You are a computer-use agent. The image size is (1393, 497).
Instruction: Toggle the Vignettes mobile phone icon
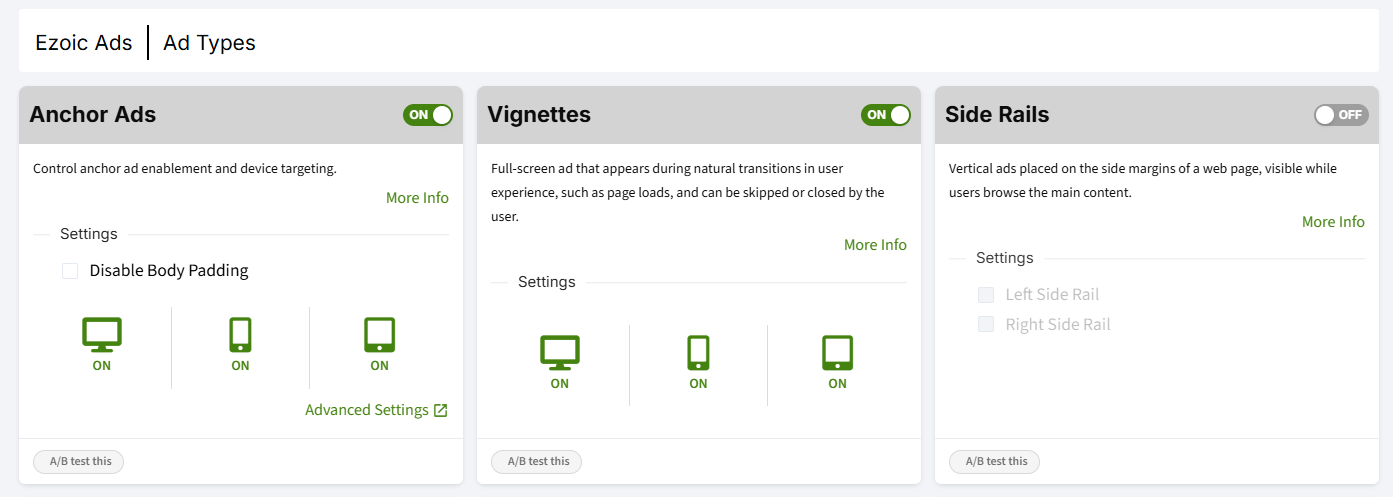698,352
